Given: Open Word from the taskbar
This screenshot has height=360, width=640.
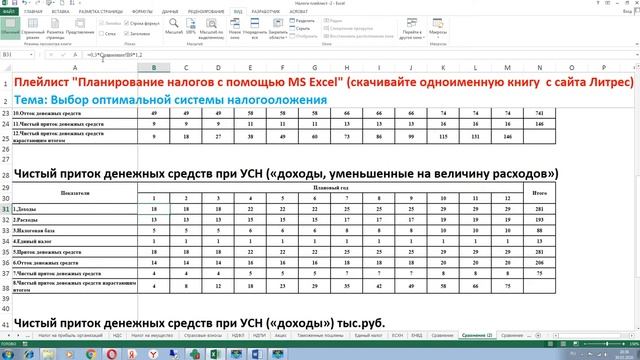Looking at the screenshot, I should (257, 354).
